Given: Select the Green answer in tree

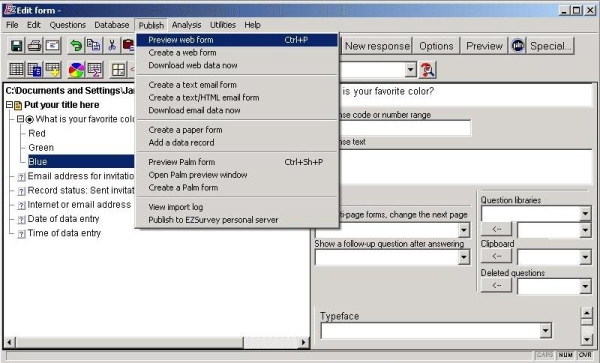Looking at the screenshot, I should click(41, 148).
